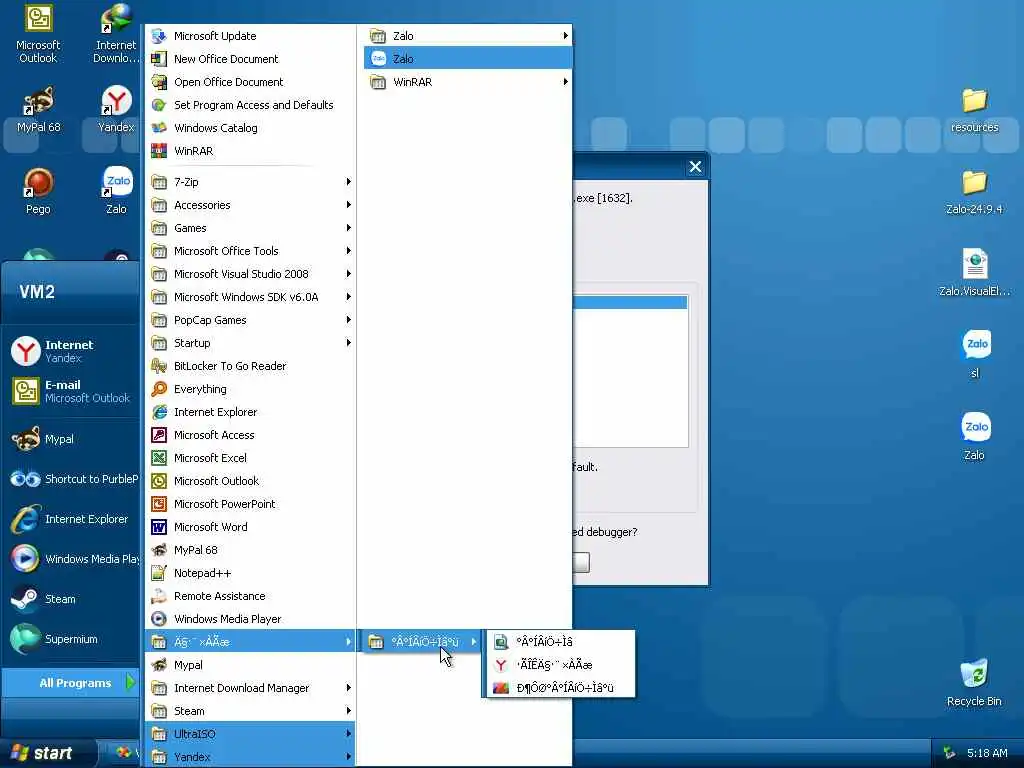Viewport: 1024px width, 768px height.
Task: Open Windows Media Player in Start menu left pane
Action: [x=71, y=559]
